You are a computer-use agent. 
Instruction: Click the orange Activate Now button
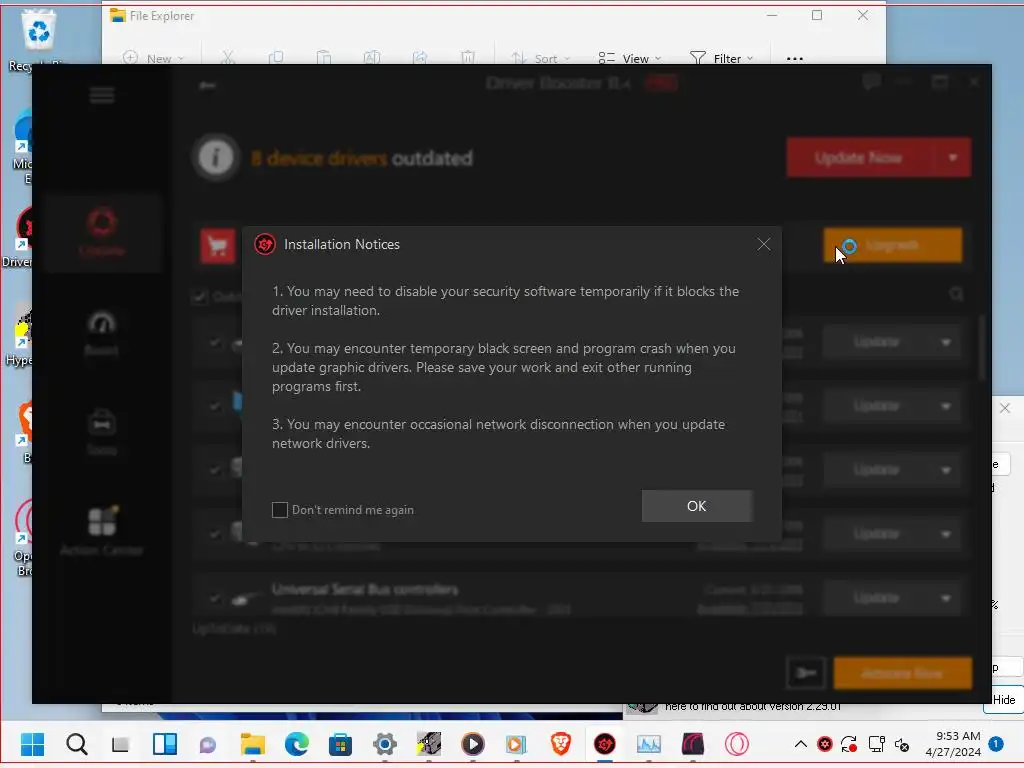click(903, 673)
